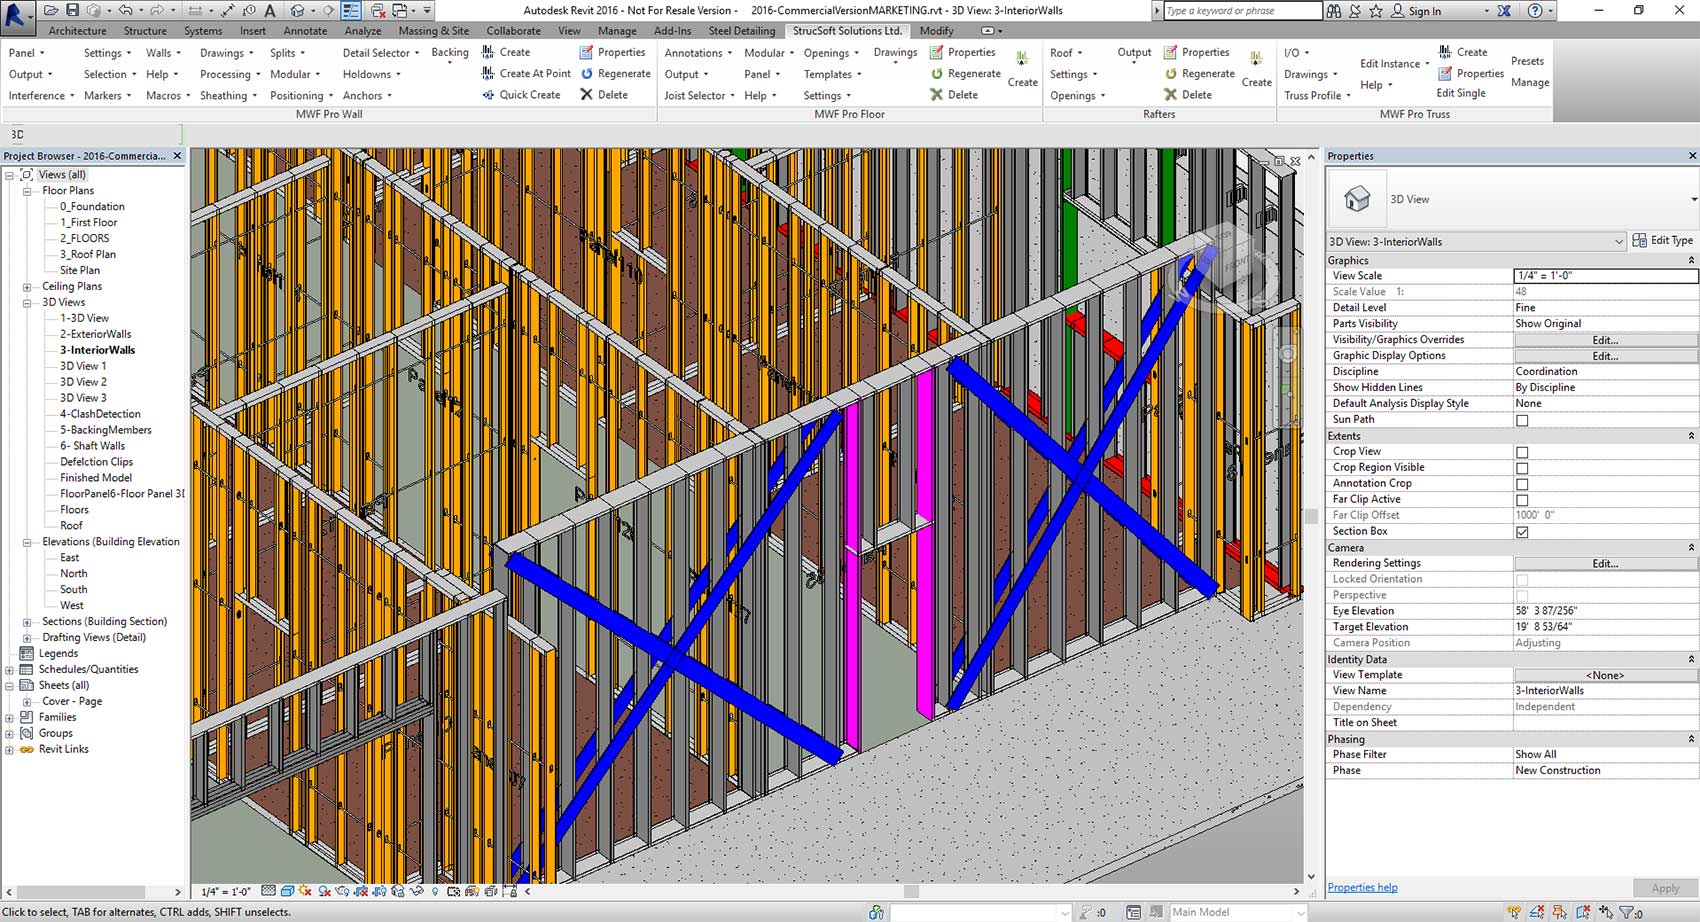
Task: Click the Delete X icon in MWF Pro Floor panel
Action: (x=936, y=95)
